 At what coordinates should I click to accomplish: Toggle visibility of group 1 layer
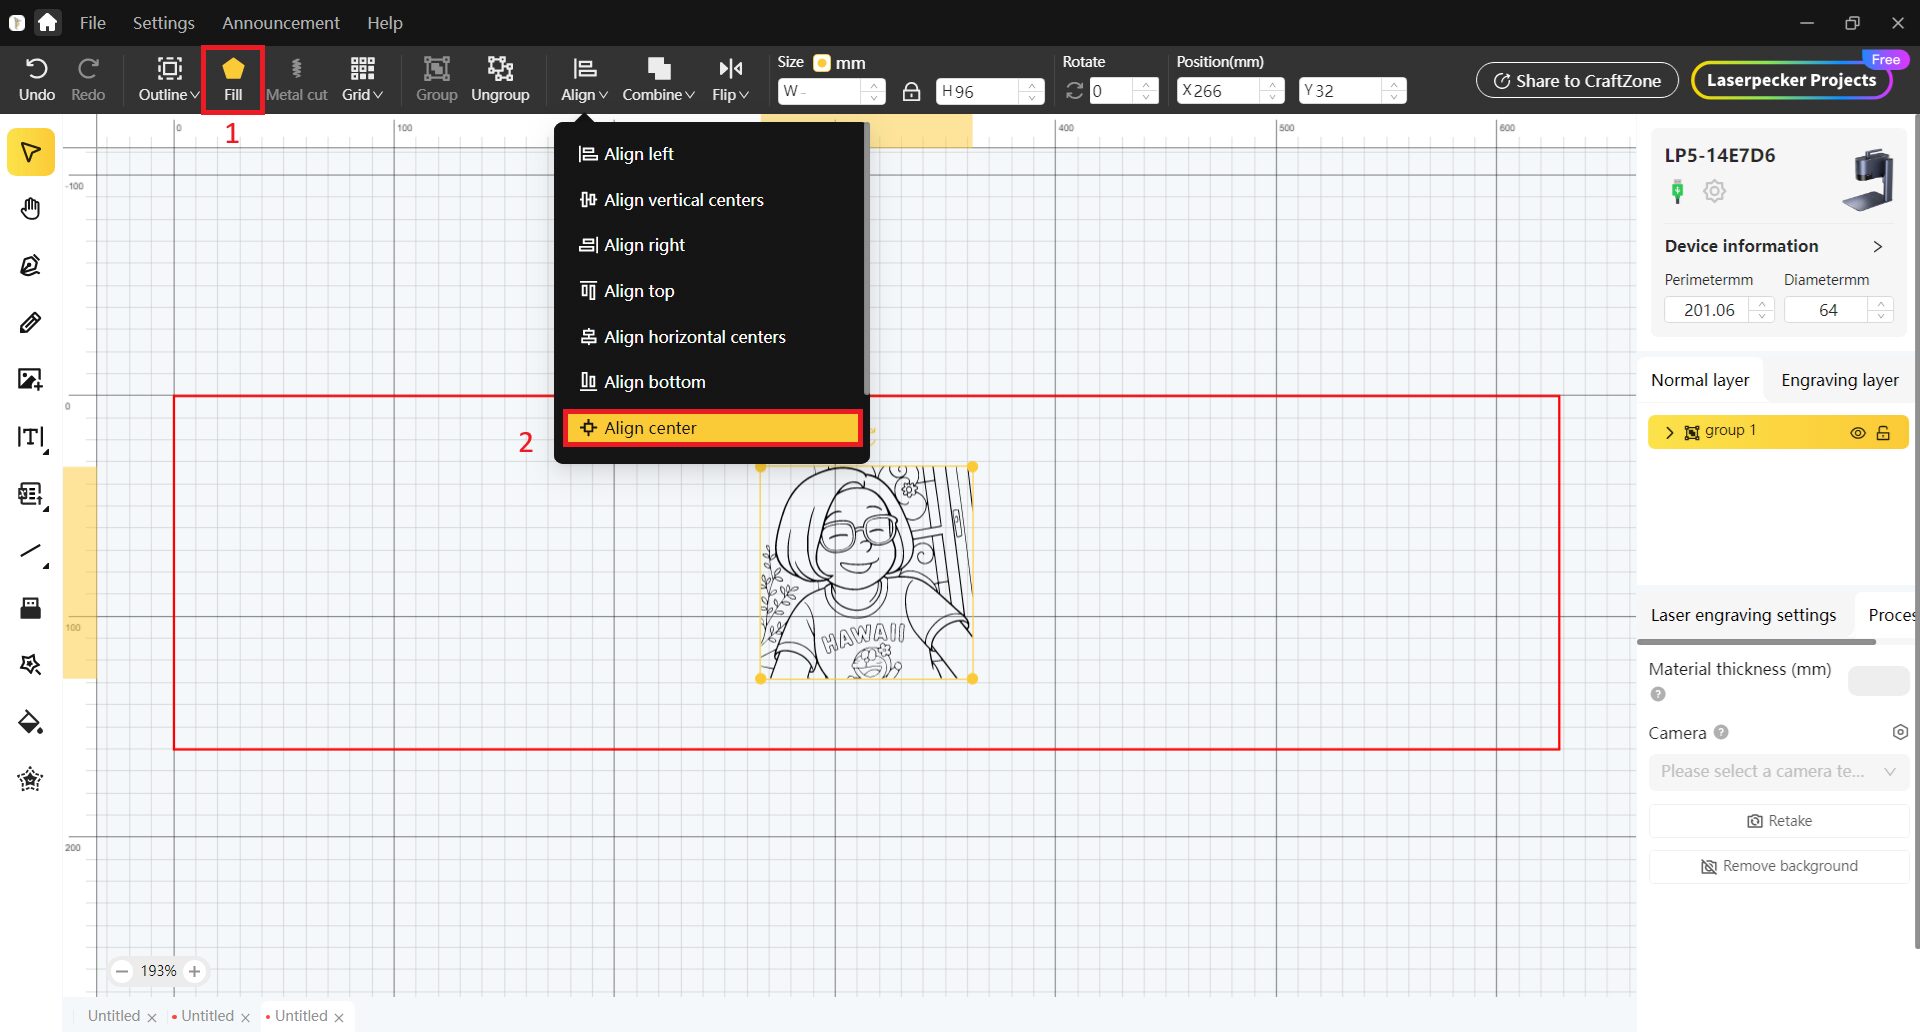point(1858,433)
